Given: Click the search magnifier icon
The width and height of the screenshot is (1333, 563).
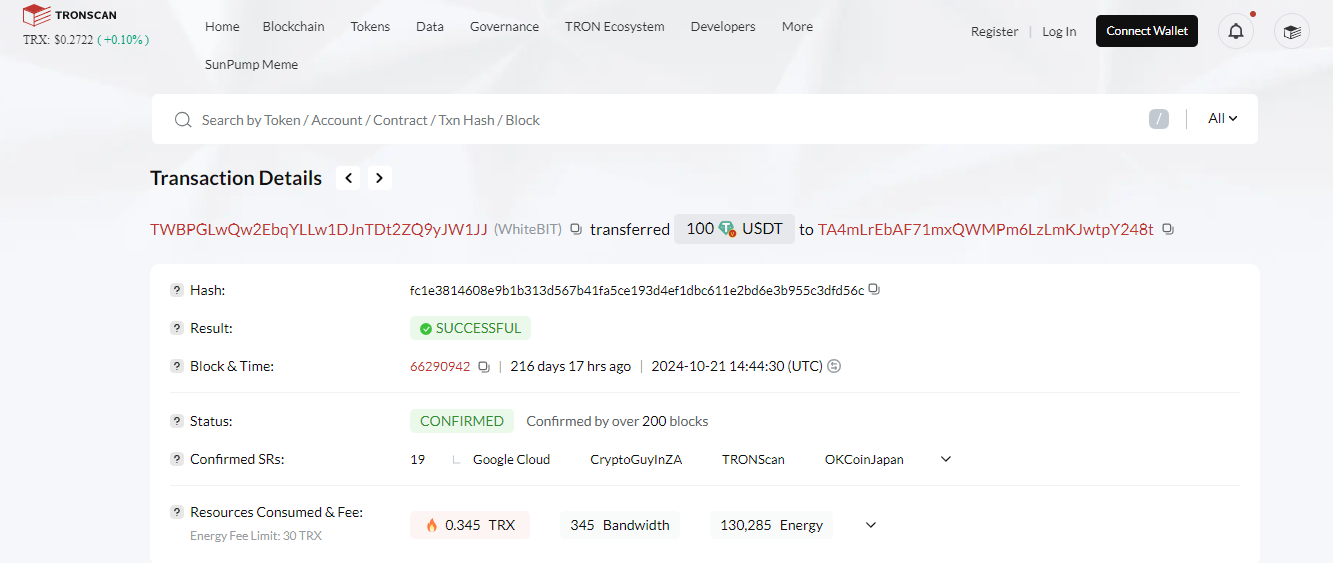Looking at the screenshot, I should tap(183, 120).
